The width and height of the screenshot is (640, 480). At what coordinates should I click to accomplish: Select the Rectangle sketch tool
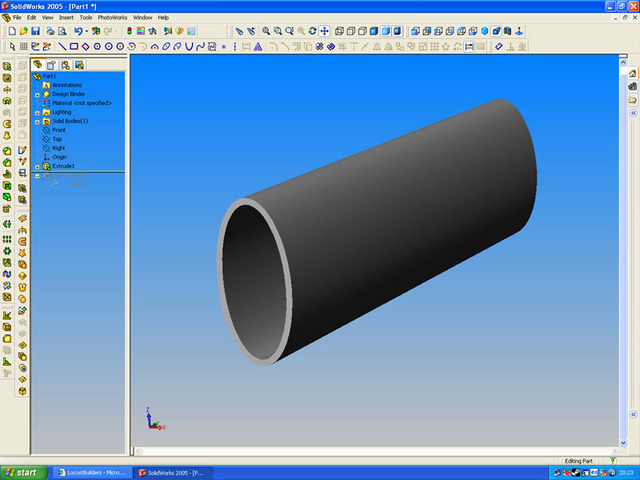tap(74, 47)
